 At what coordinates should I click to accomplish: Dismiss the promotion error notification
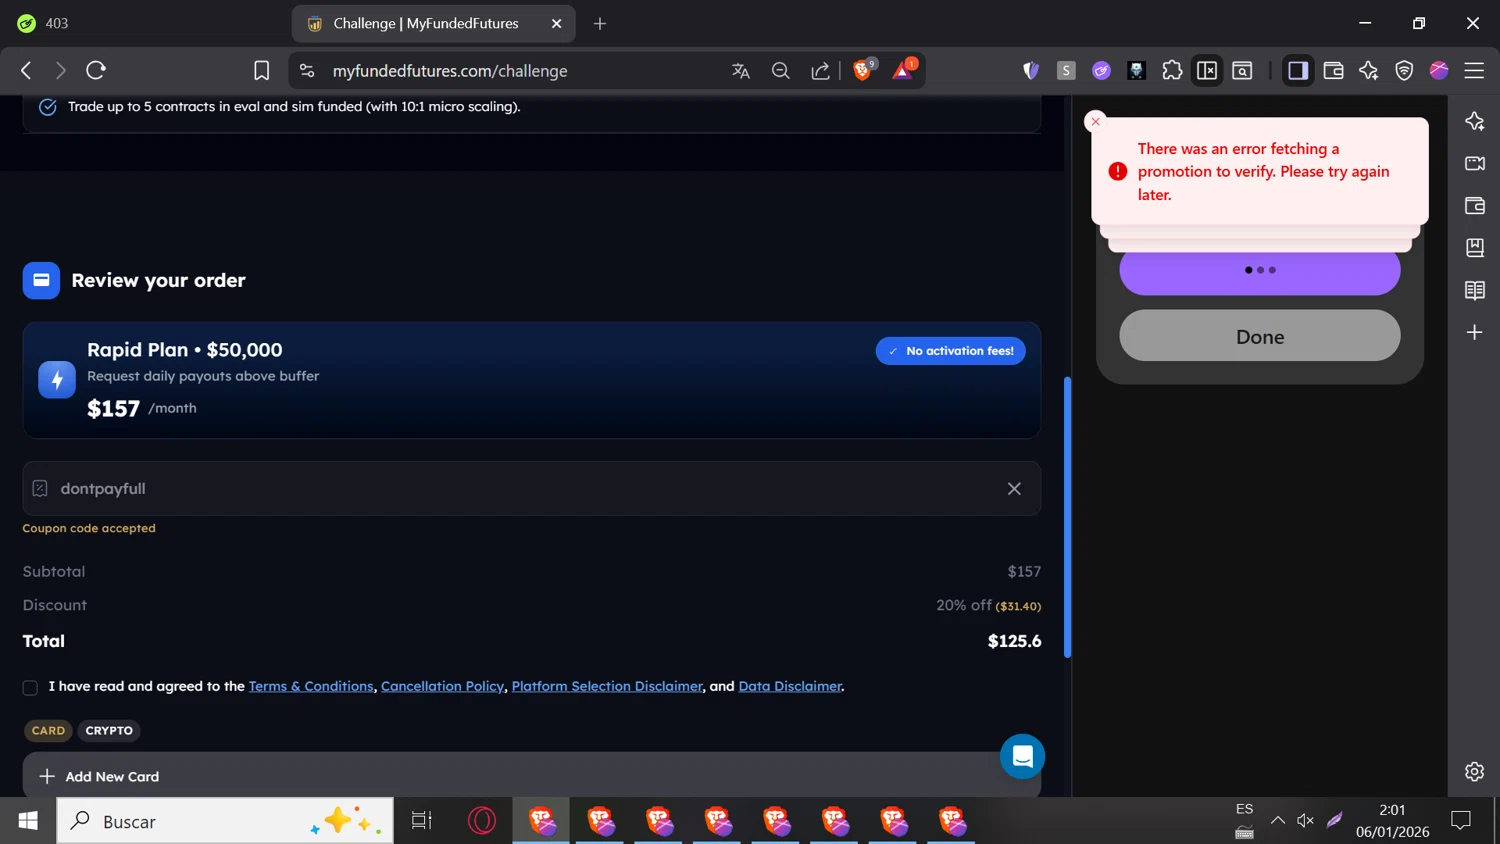click(1095, 121)
